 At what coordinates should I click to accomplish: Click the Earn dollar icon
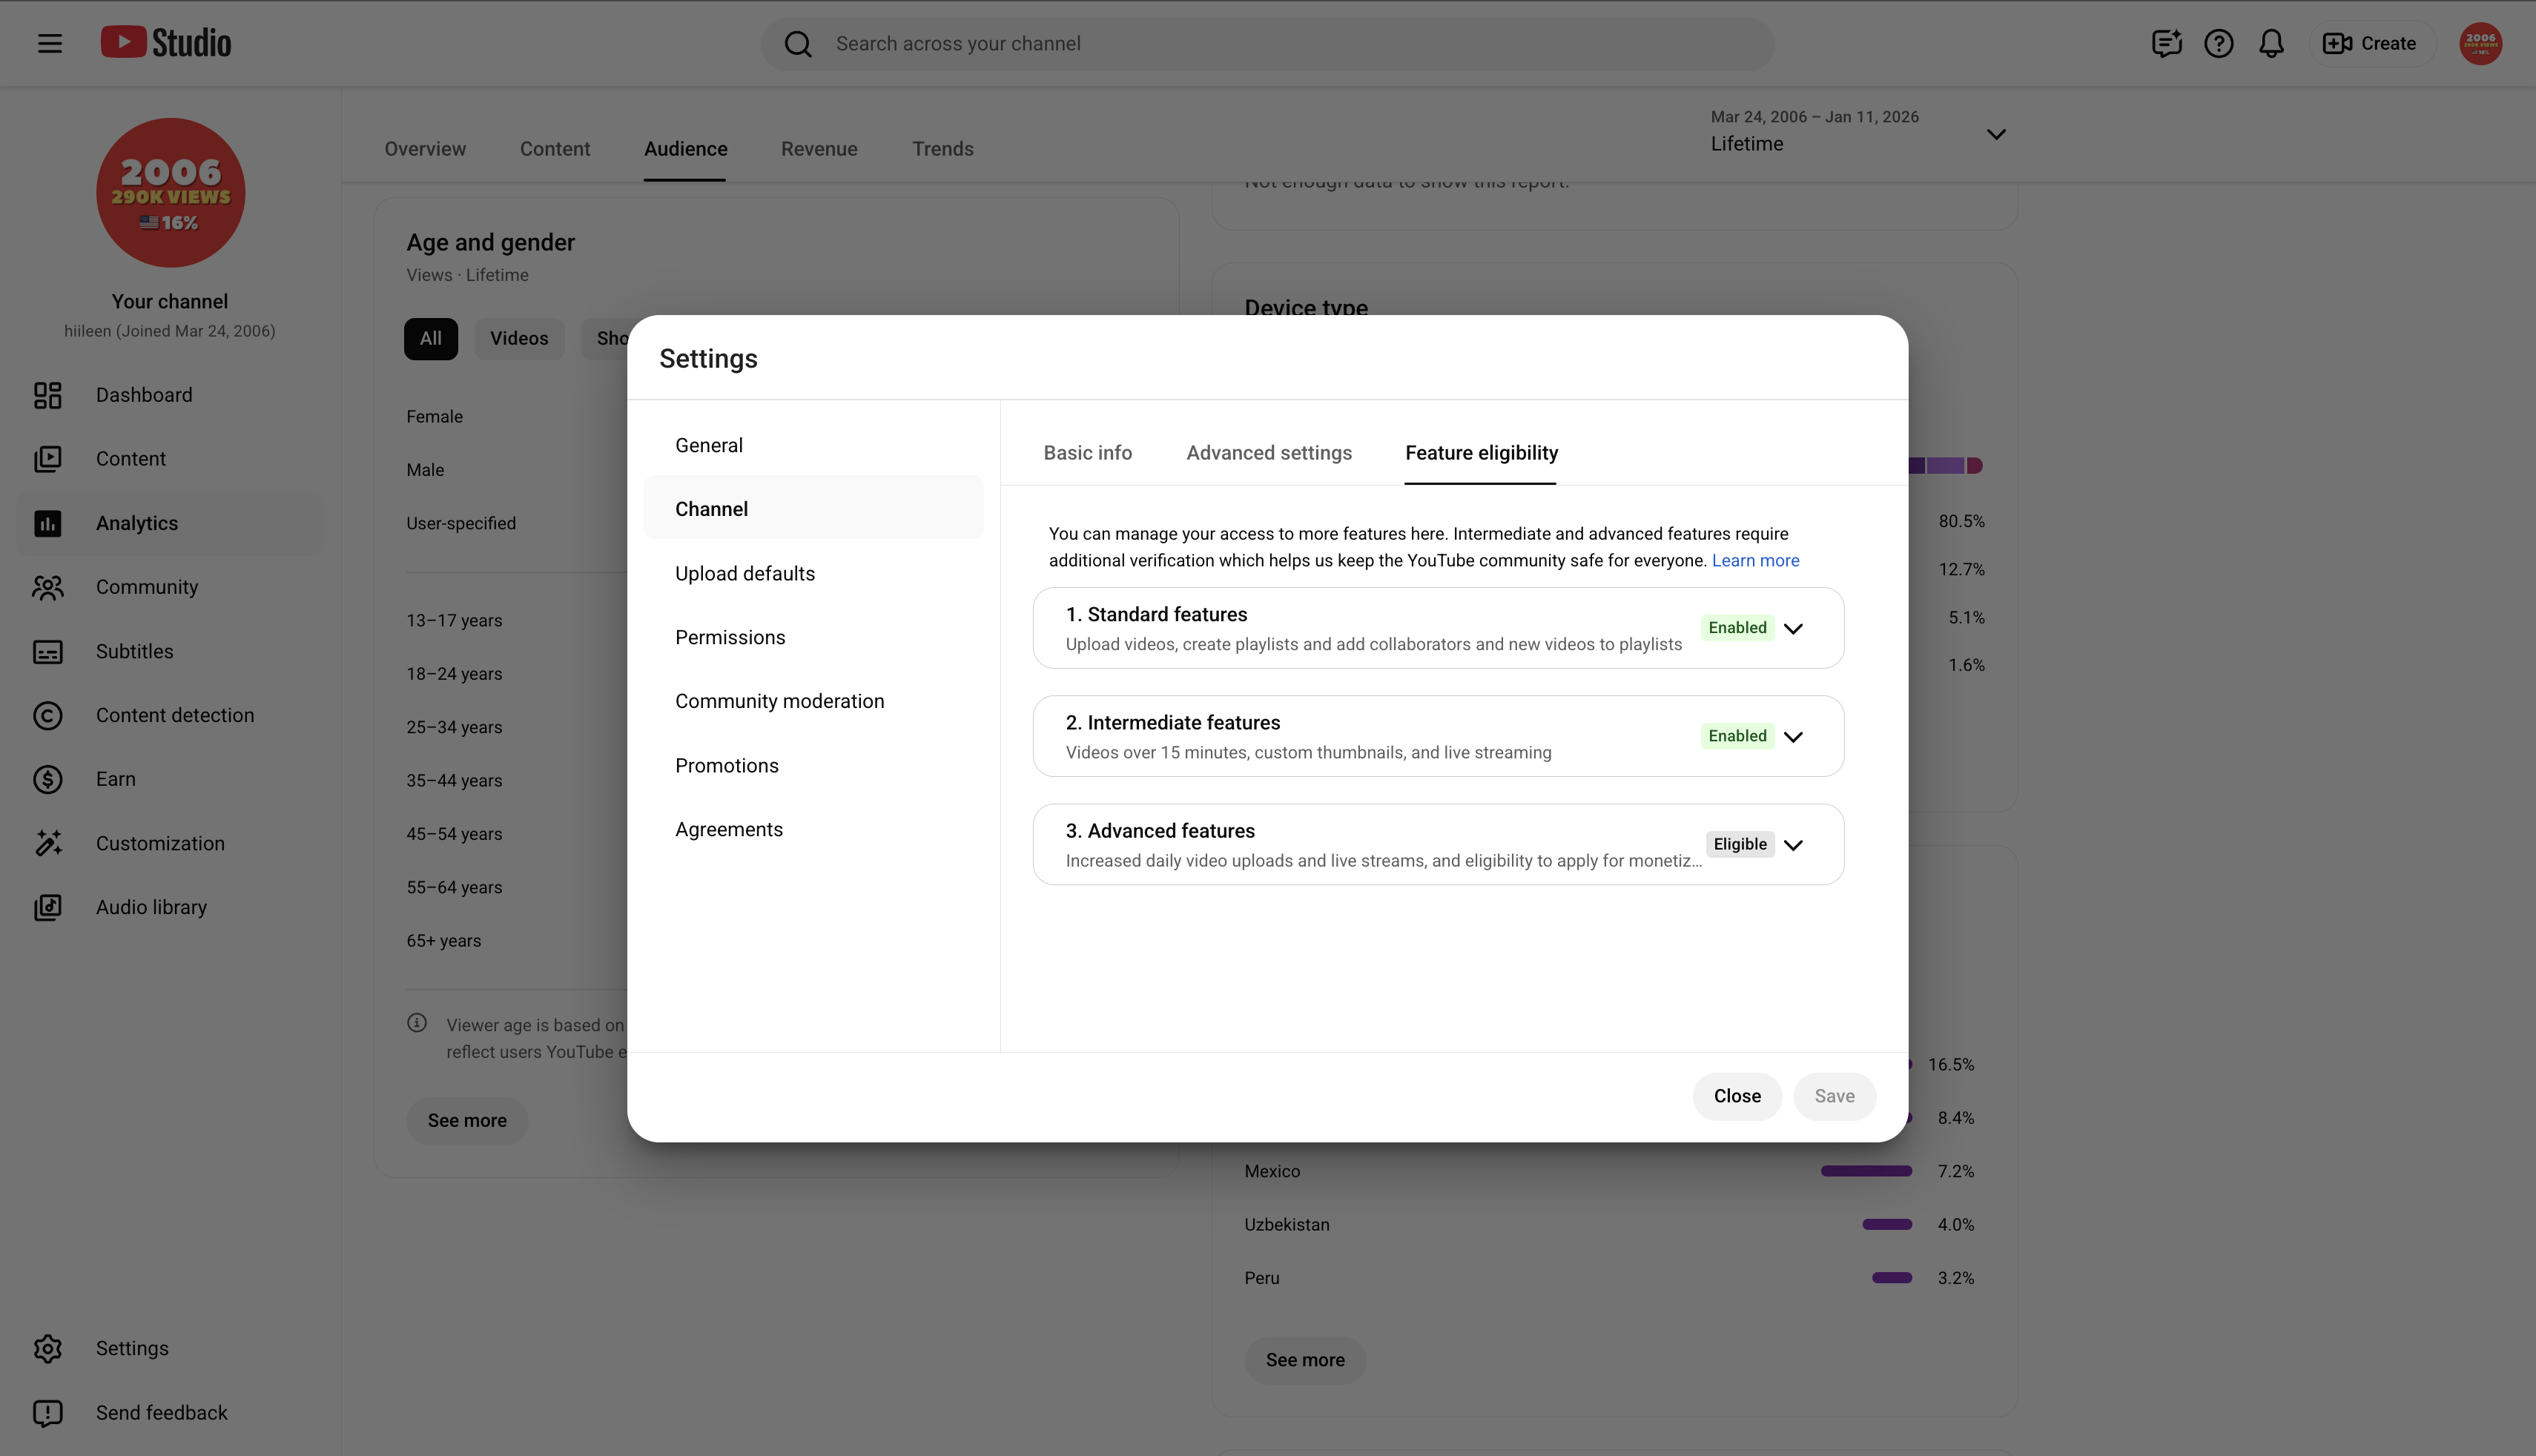[48, 780]
